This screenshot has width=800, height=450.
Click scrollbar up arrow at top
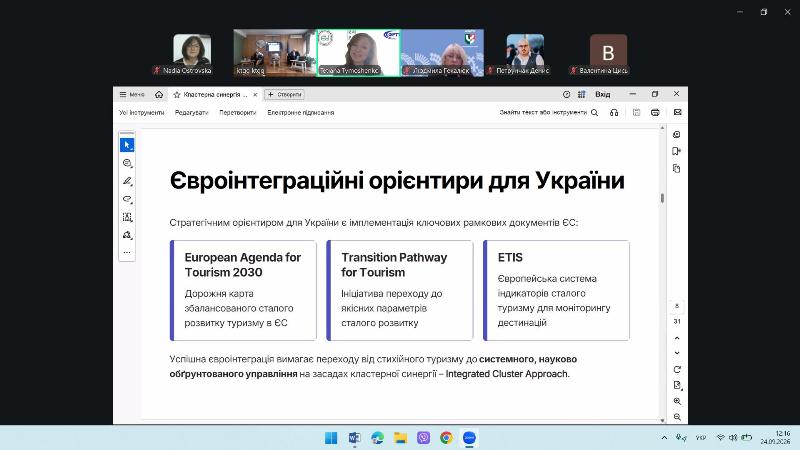662,128
